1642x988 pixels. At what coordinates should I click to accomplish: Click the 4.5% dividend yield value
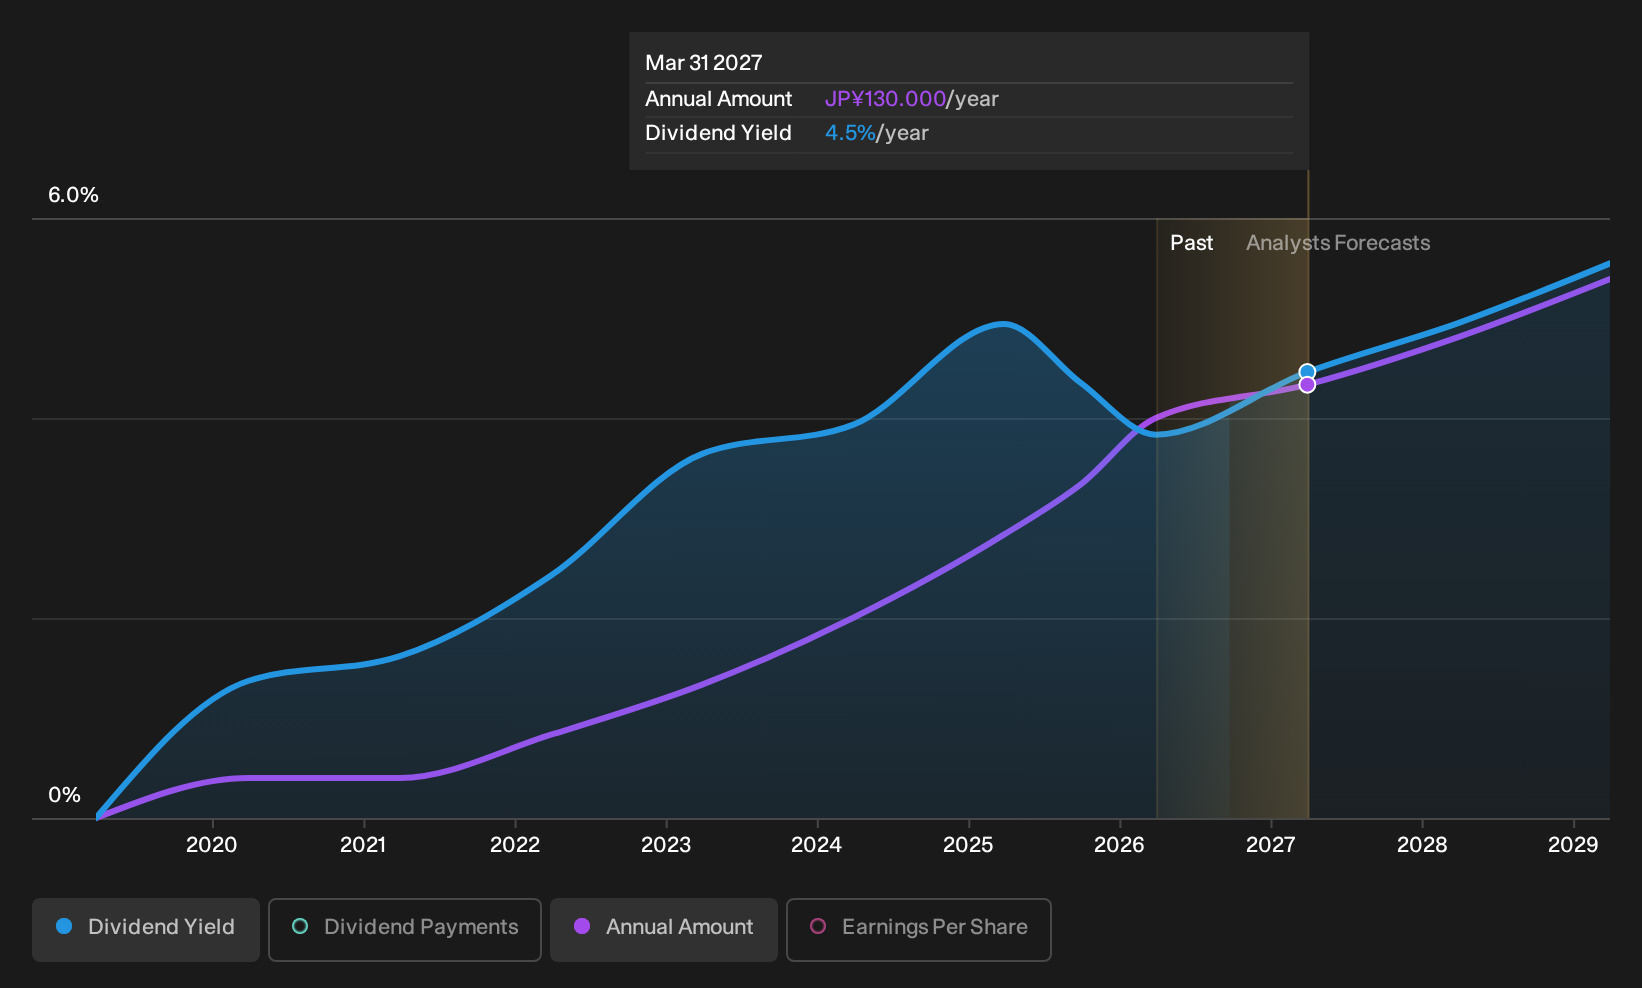[850, 133]
